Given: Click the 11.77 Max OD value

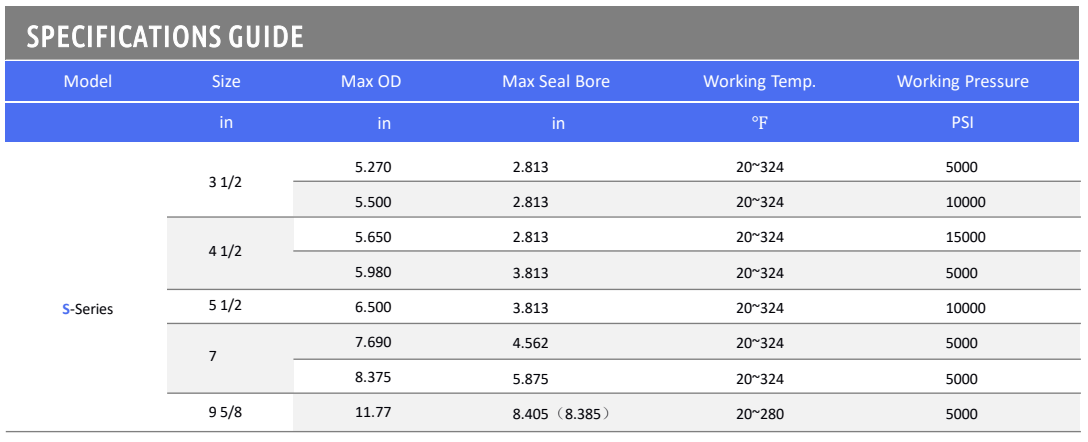Looking at the screenshot, I should [373, 412].
